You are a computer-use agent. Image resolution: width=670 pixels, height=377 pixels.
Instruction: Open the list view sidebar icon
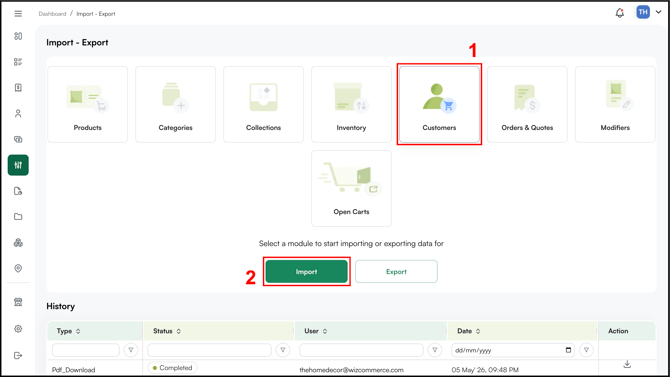(x=18, y=62)
